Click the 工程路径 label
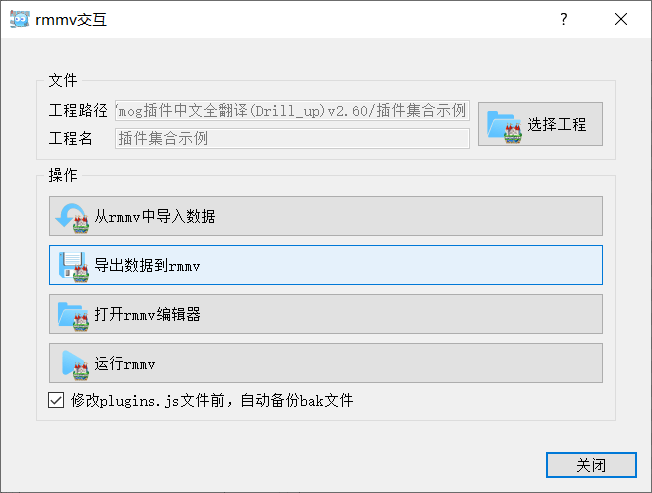This screenshot has height=493, width=652. tap(78, 110)
